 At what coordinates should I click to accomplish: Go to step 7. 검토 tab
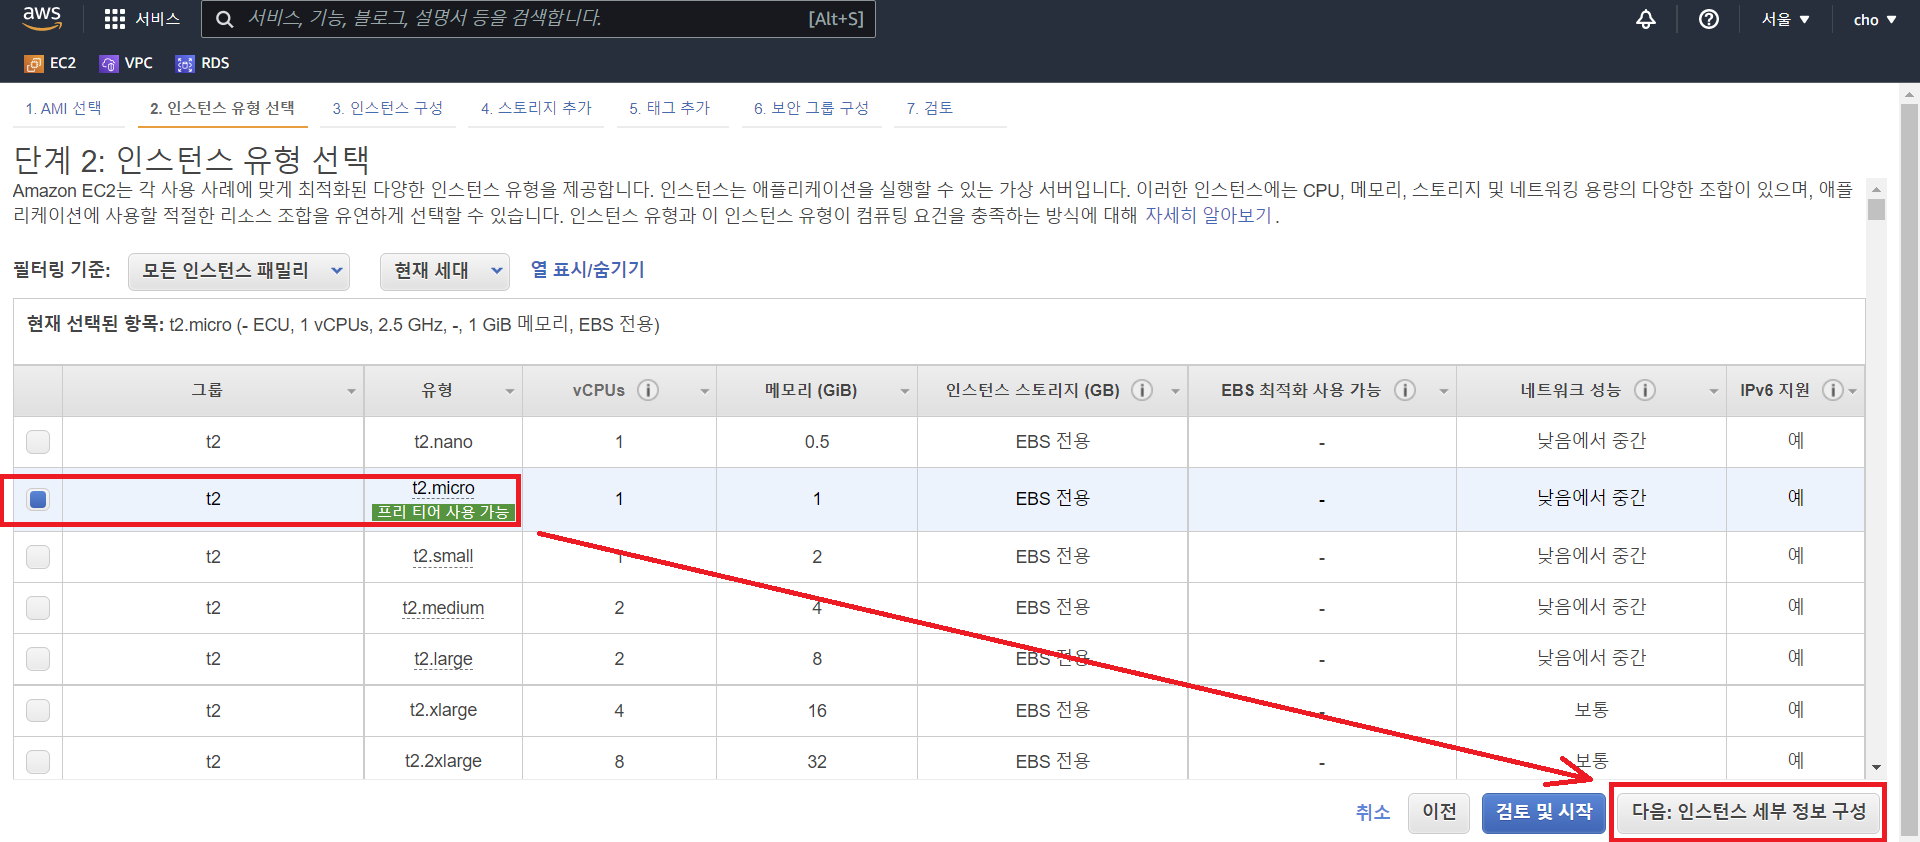[930, 108]
